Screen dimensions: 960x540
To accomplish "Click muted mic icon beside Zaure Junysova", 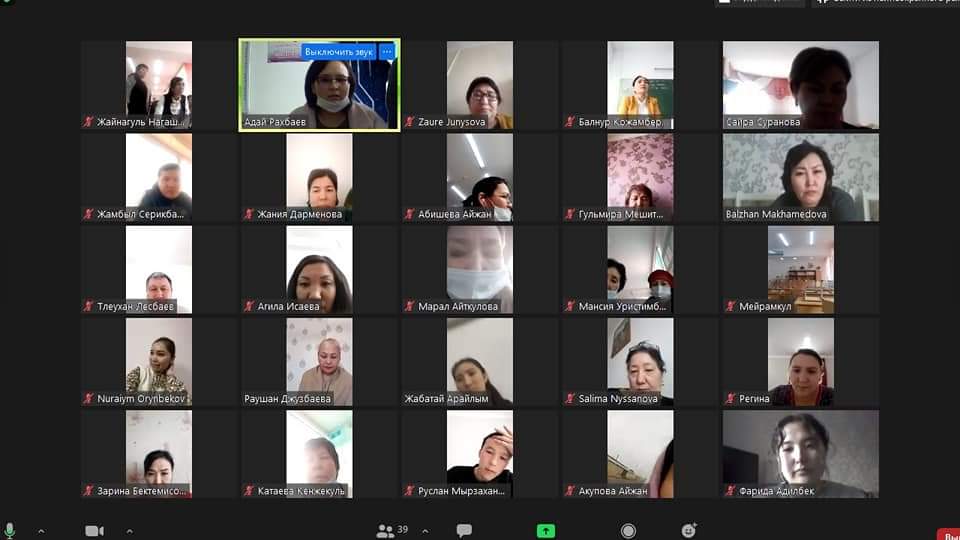I will coord(410,123).
